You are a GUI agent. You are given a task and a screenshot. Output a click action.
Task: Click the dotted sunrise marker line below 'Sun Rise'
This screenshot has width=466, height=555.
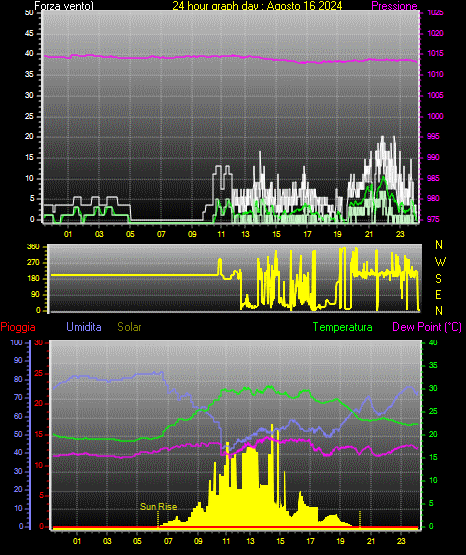(158, 519)
